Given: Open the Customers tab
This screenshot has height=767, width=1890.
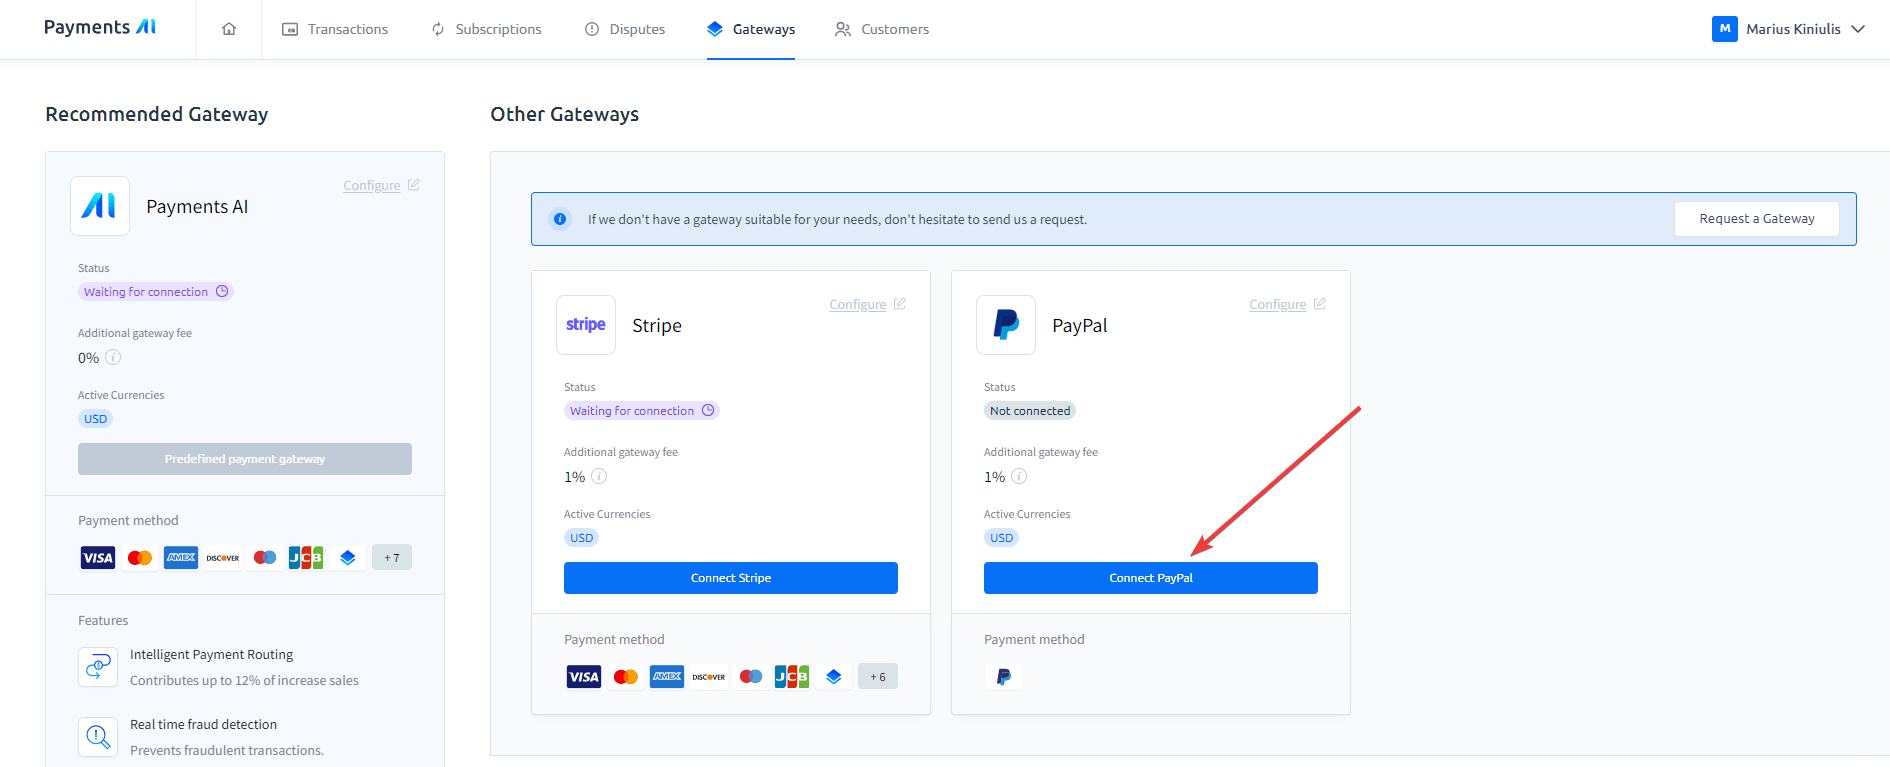Looking at the screenshot, I should click(882, 29).
